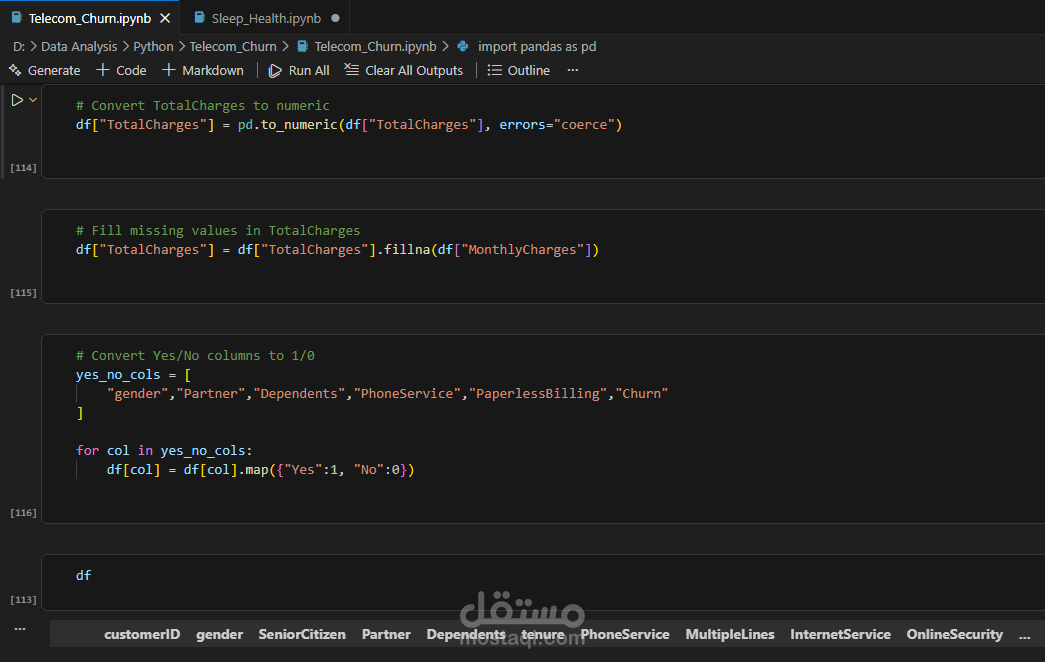Click the df[col].map code line
Viewport: 1045px width, 662px height.
tap(260, 469)
